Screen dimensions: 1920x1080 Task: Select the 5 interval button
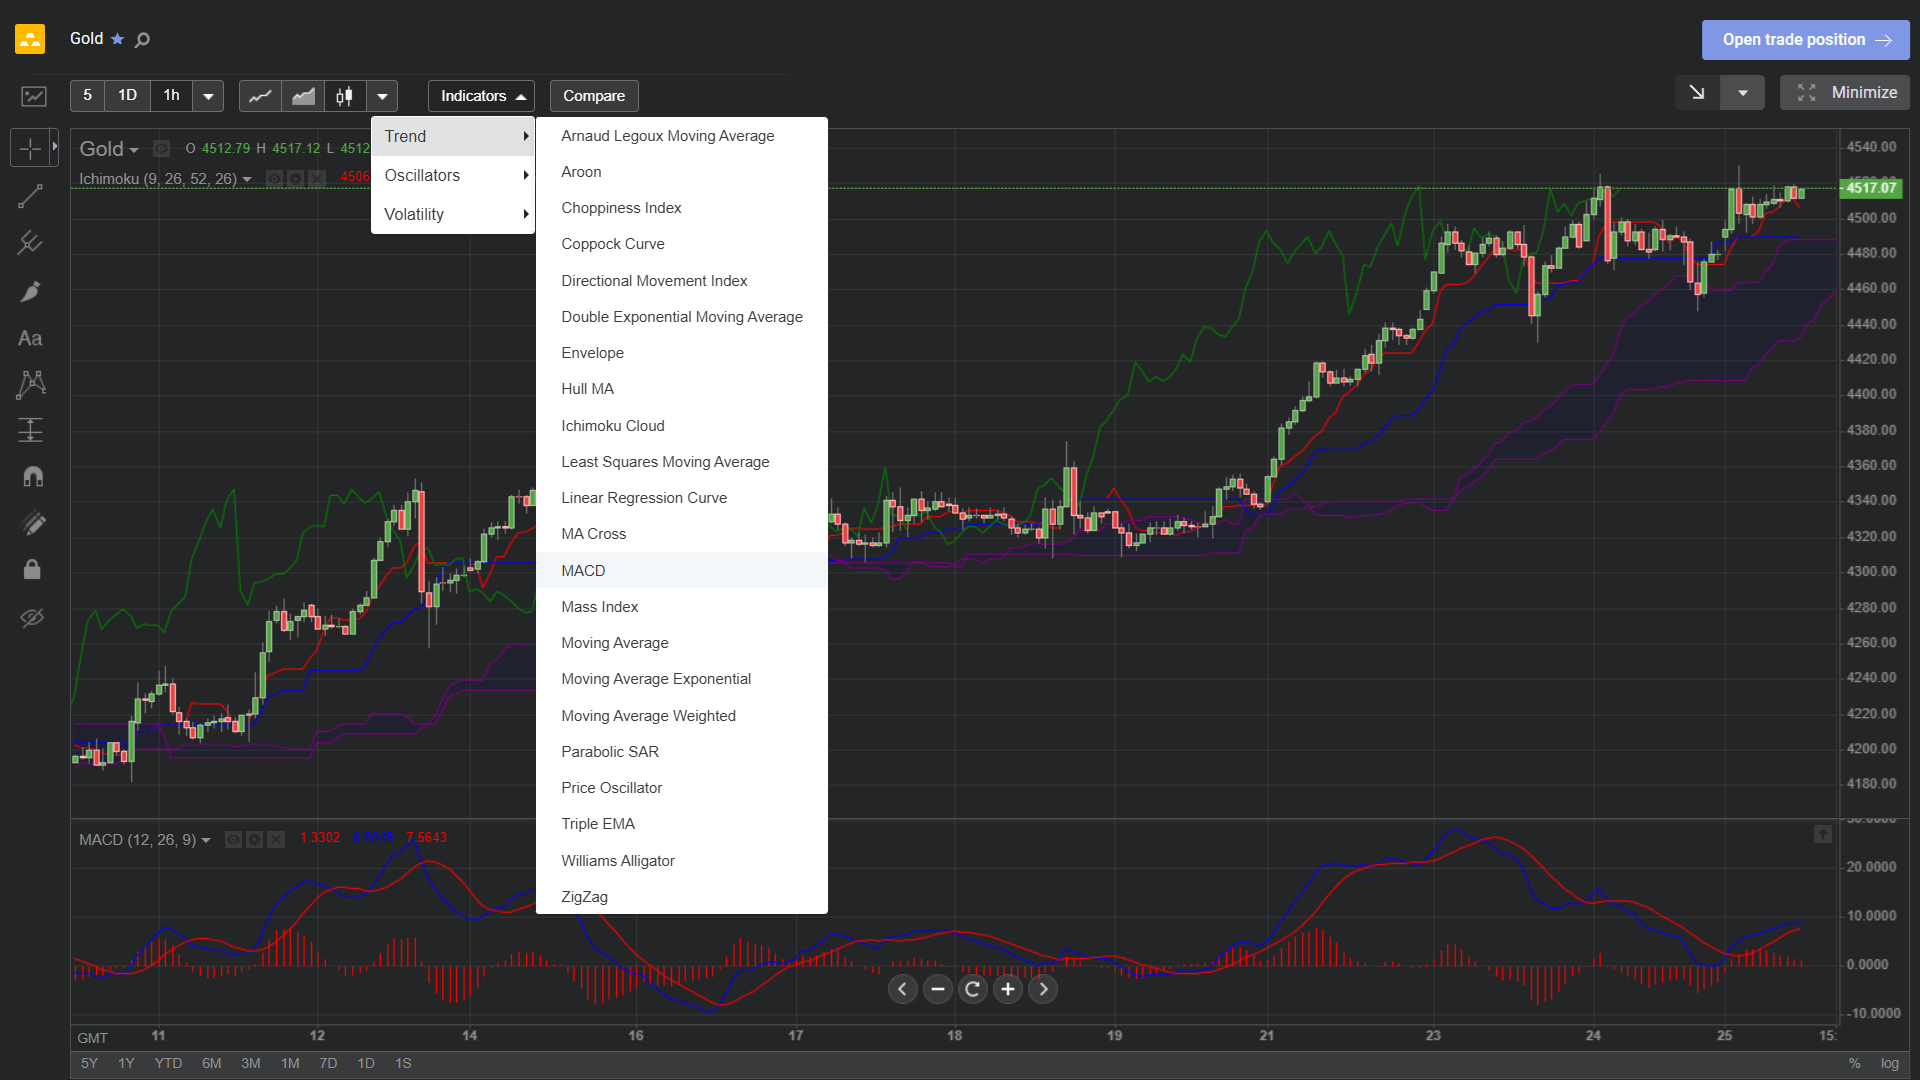pyautogui.click(x=87, y=95)
